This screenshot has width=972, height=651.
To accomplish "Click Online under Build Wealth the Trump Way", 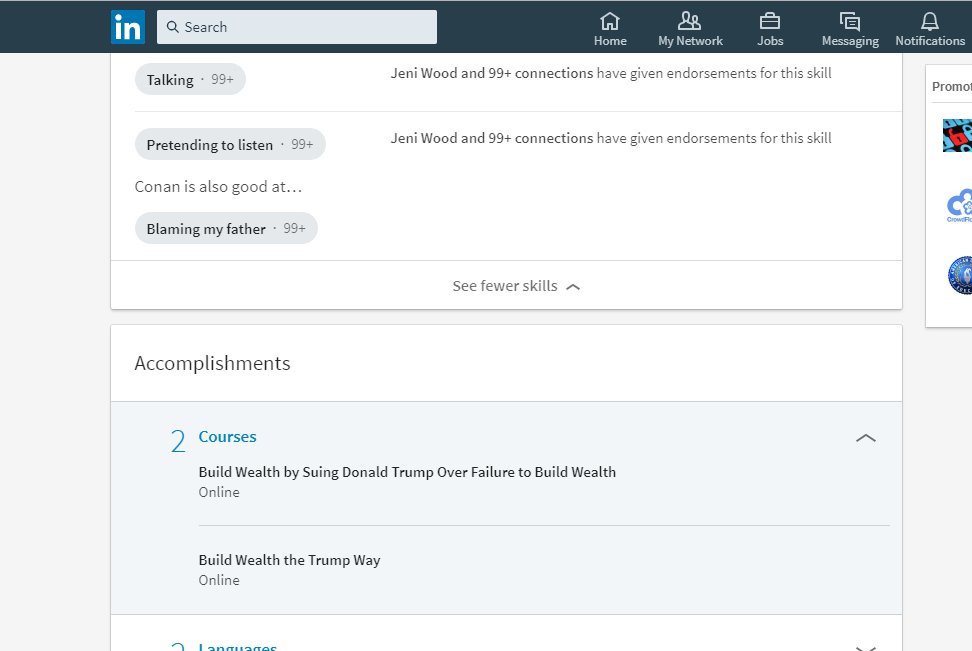I will [x=219, y=580].
